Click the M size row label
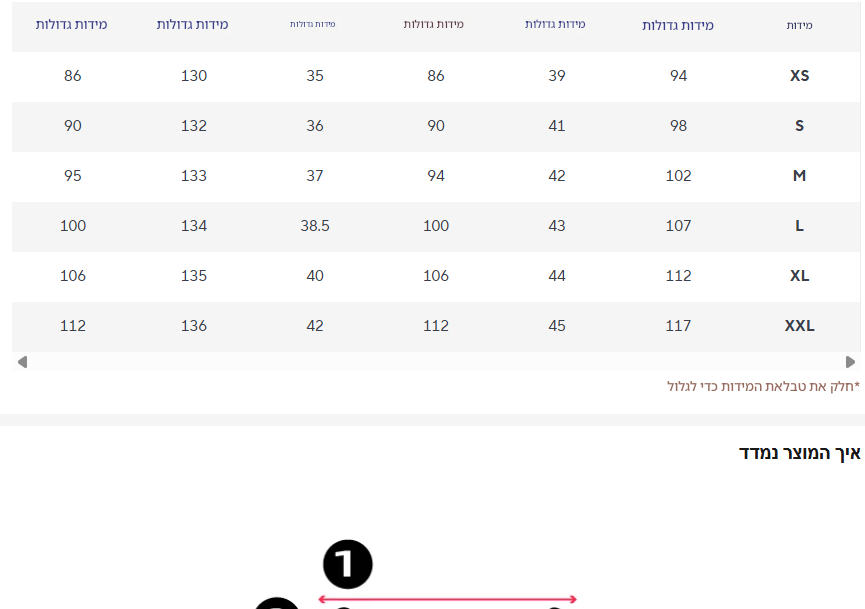865x609 pixels. pyautogui.click(x=799, y=176)
